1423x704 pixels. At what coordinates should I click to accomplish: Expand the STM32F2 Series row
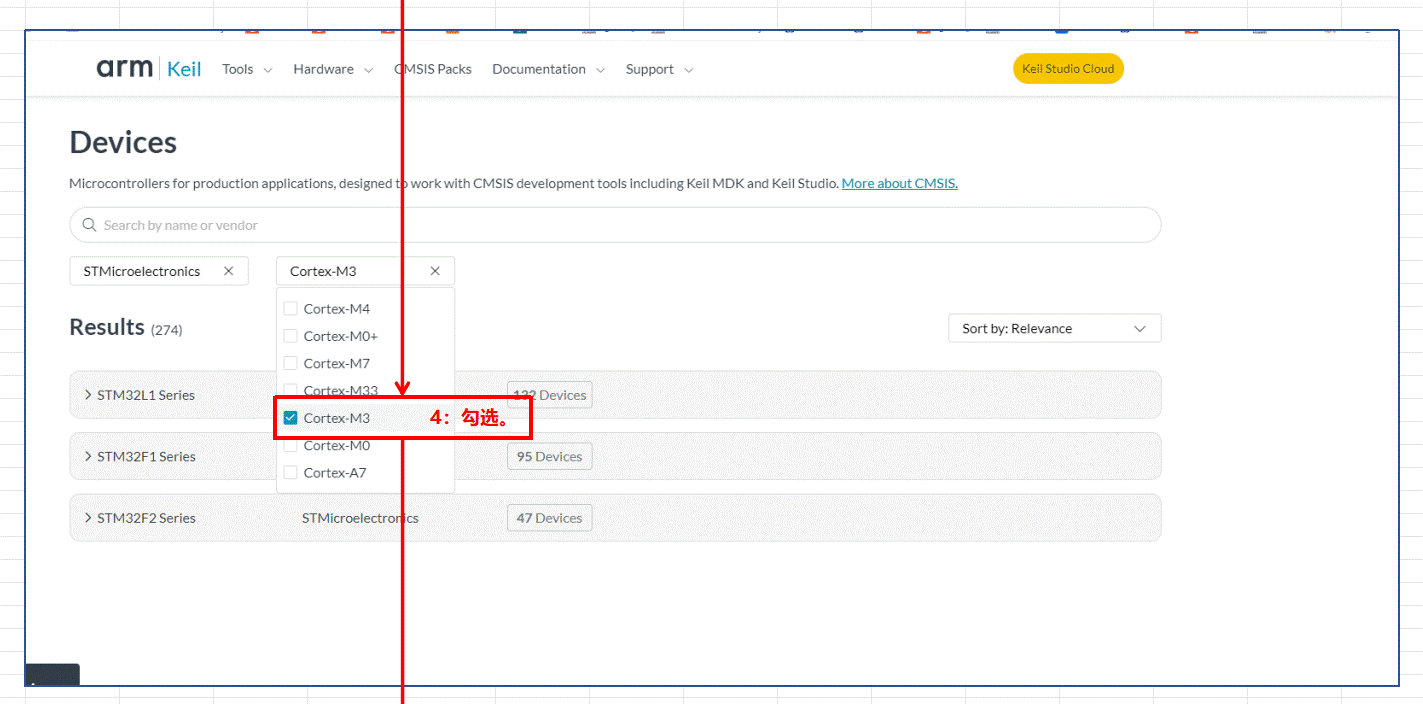click(615, 518)
